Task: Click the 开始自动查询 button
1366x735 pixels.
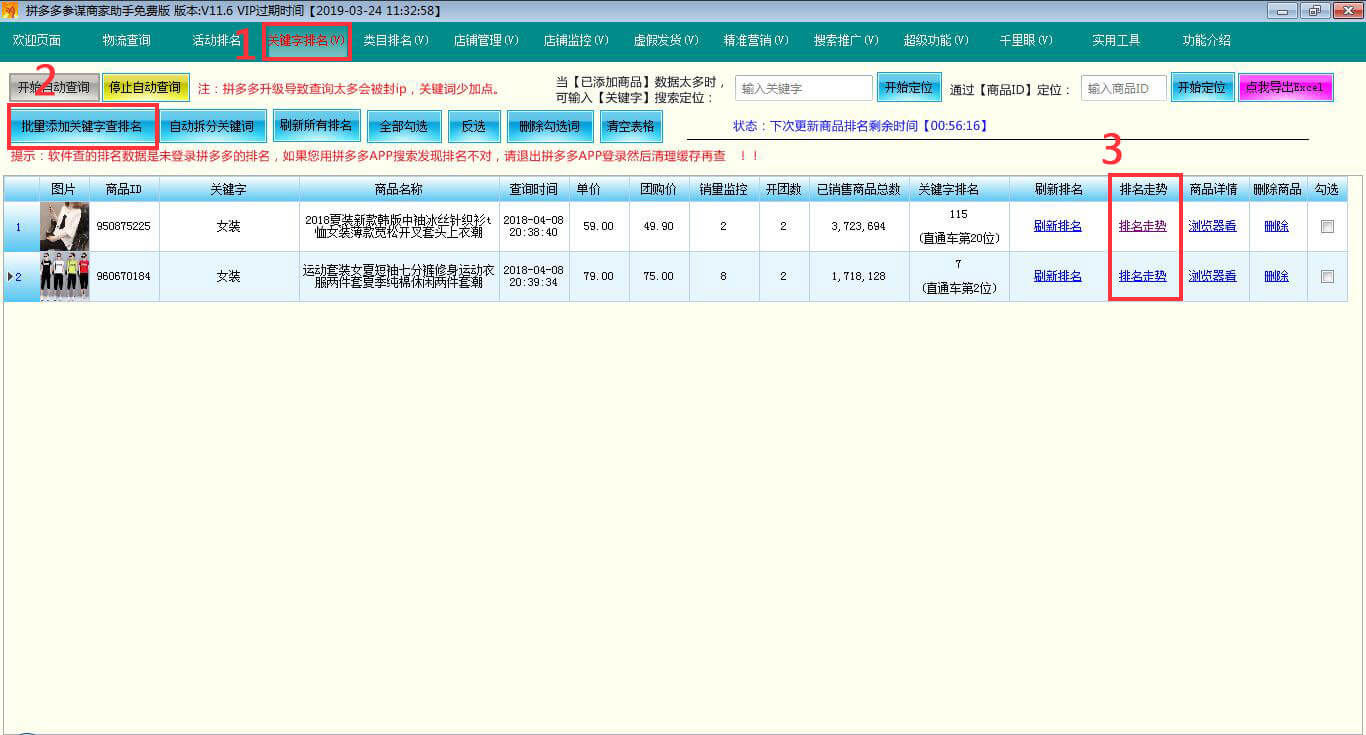Action: [54, 88]
